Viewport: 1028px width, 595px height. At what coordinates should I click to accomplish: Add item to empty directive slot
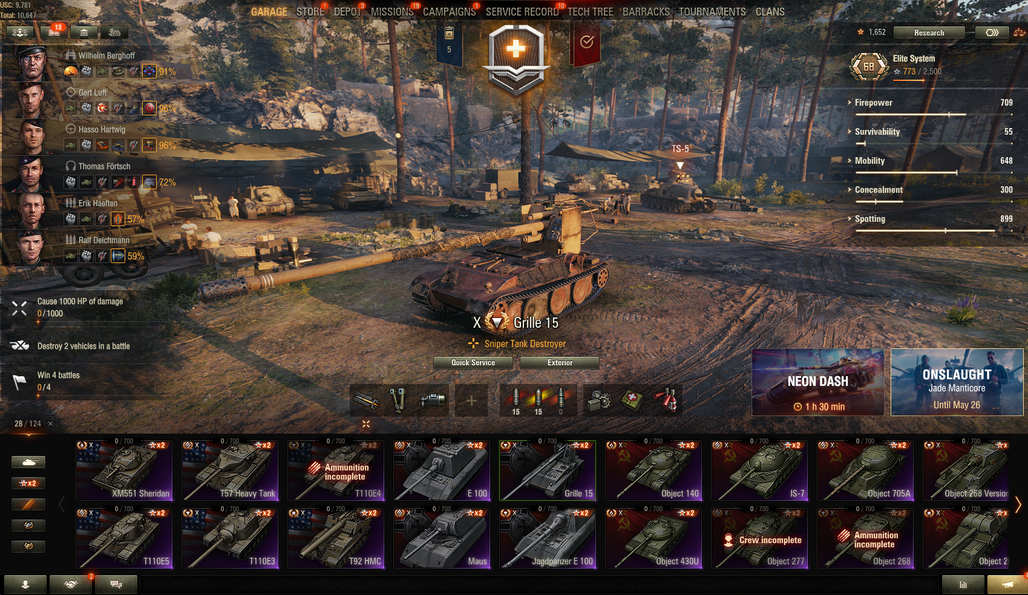pyautogui.click(x=471, y=400)
